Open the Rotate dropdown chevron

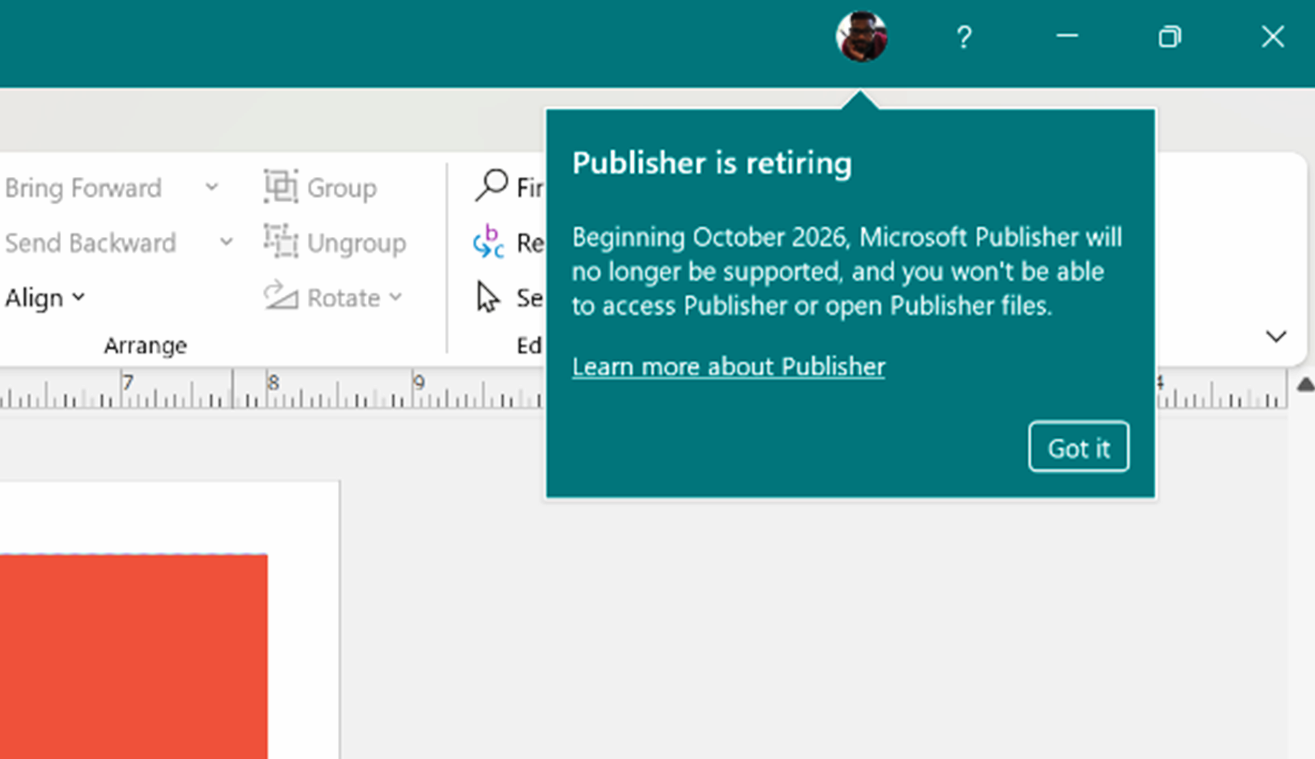tap(395, 298)
